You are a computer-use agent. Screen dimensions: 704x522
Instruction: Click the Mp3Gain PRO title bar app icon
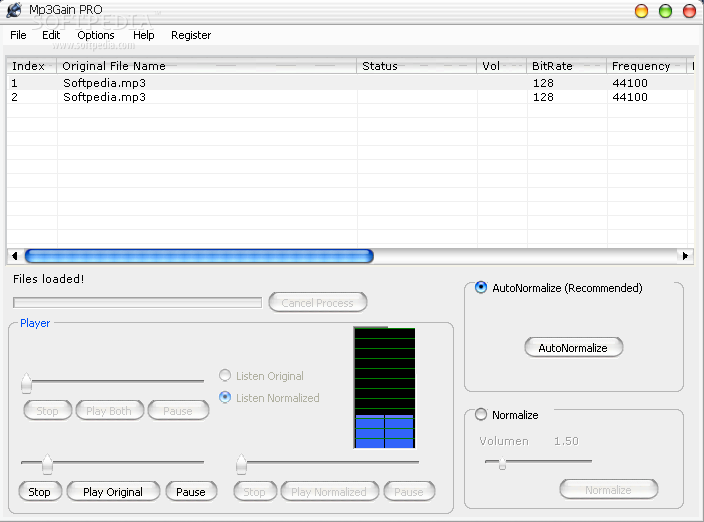(x=14, y=9)
